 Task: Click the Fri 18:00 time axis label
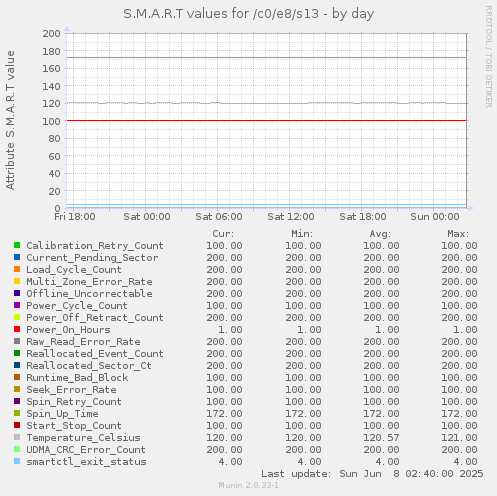pyautogui.click(x=75, y=217)
